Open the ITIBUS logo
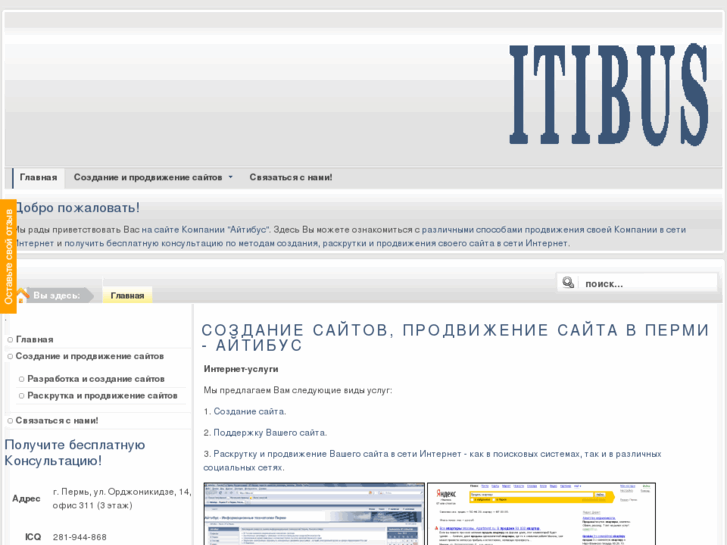The height and width of the screenshot is (545, 727). click(x=608, y=96)
